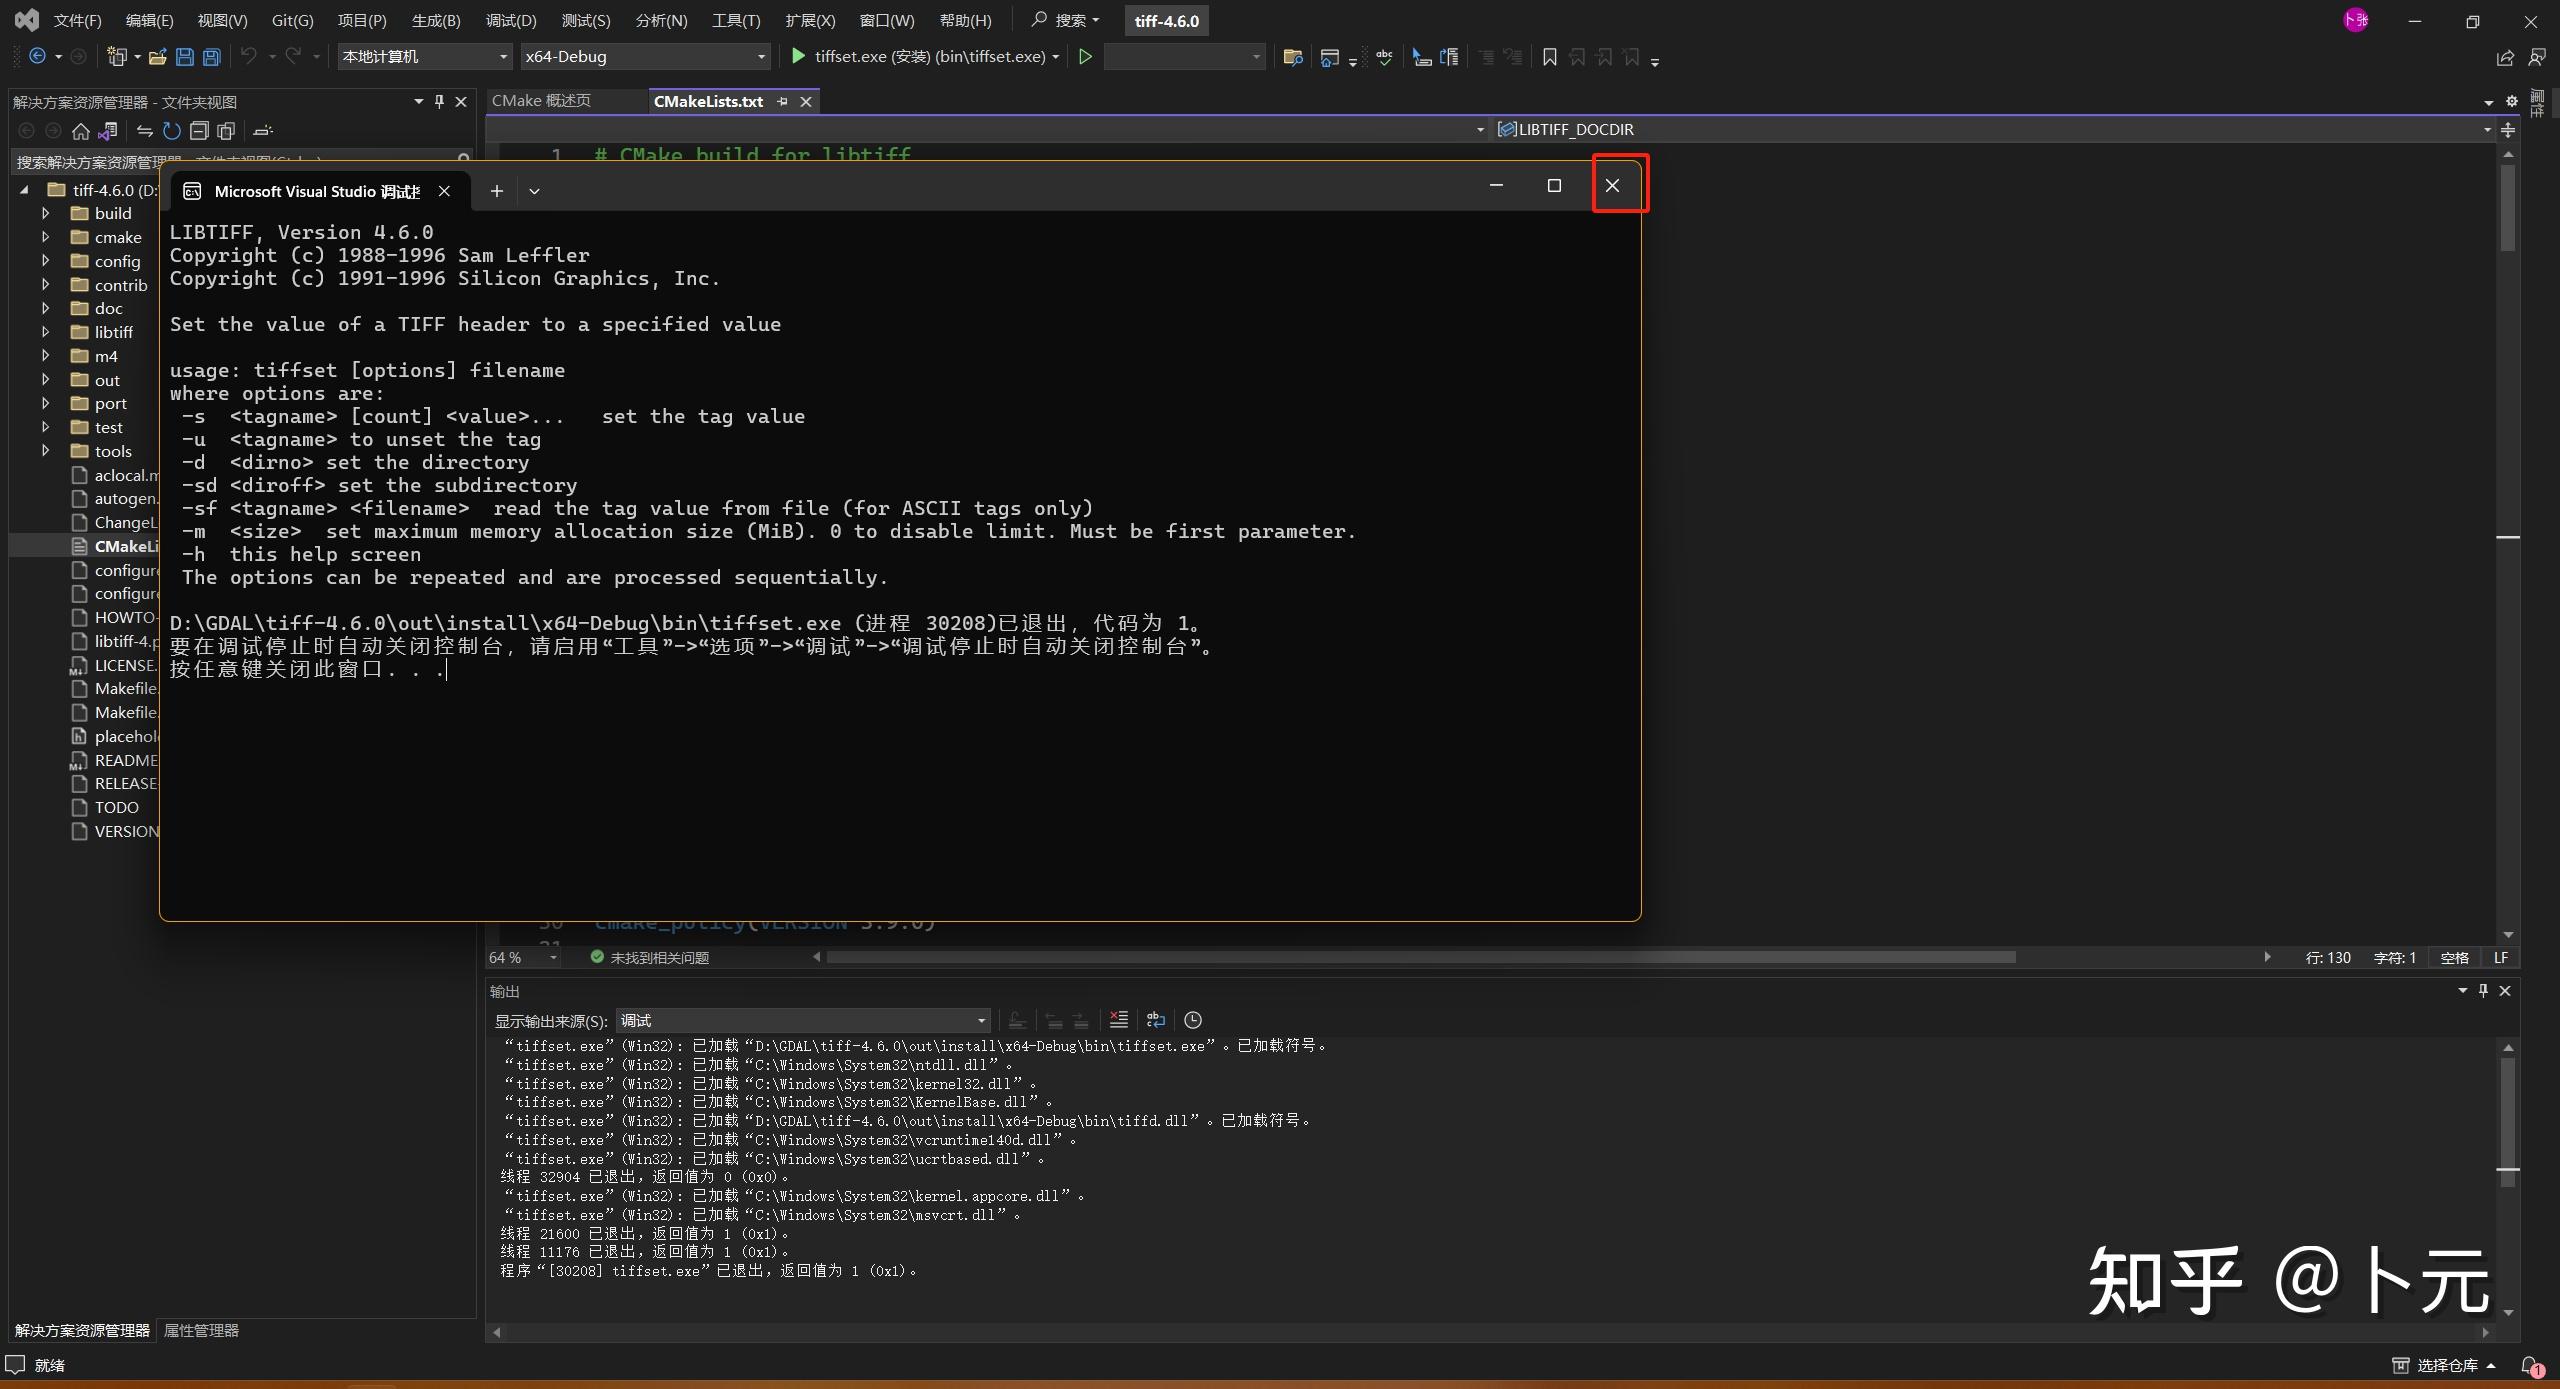Click the green Start debugging play icon
Image resolution: width=2560 pixels, height=1389 pixels.
[x=798, y=57]
